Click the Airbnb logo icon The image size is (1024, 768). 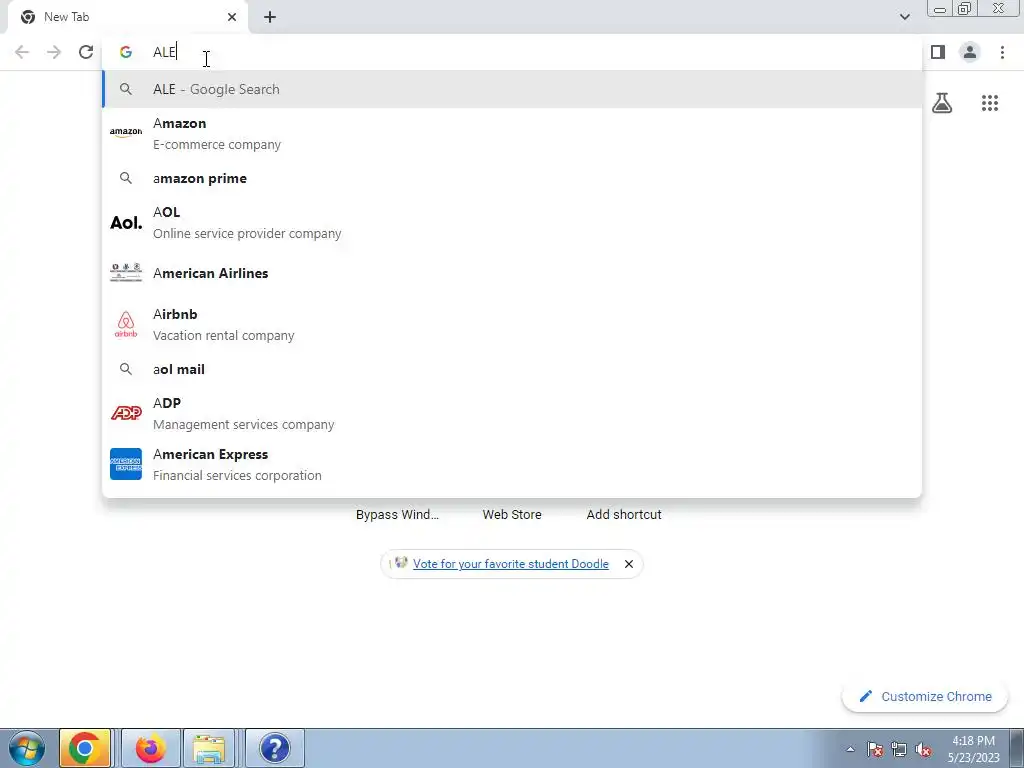[126, 325]
